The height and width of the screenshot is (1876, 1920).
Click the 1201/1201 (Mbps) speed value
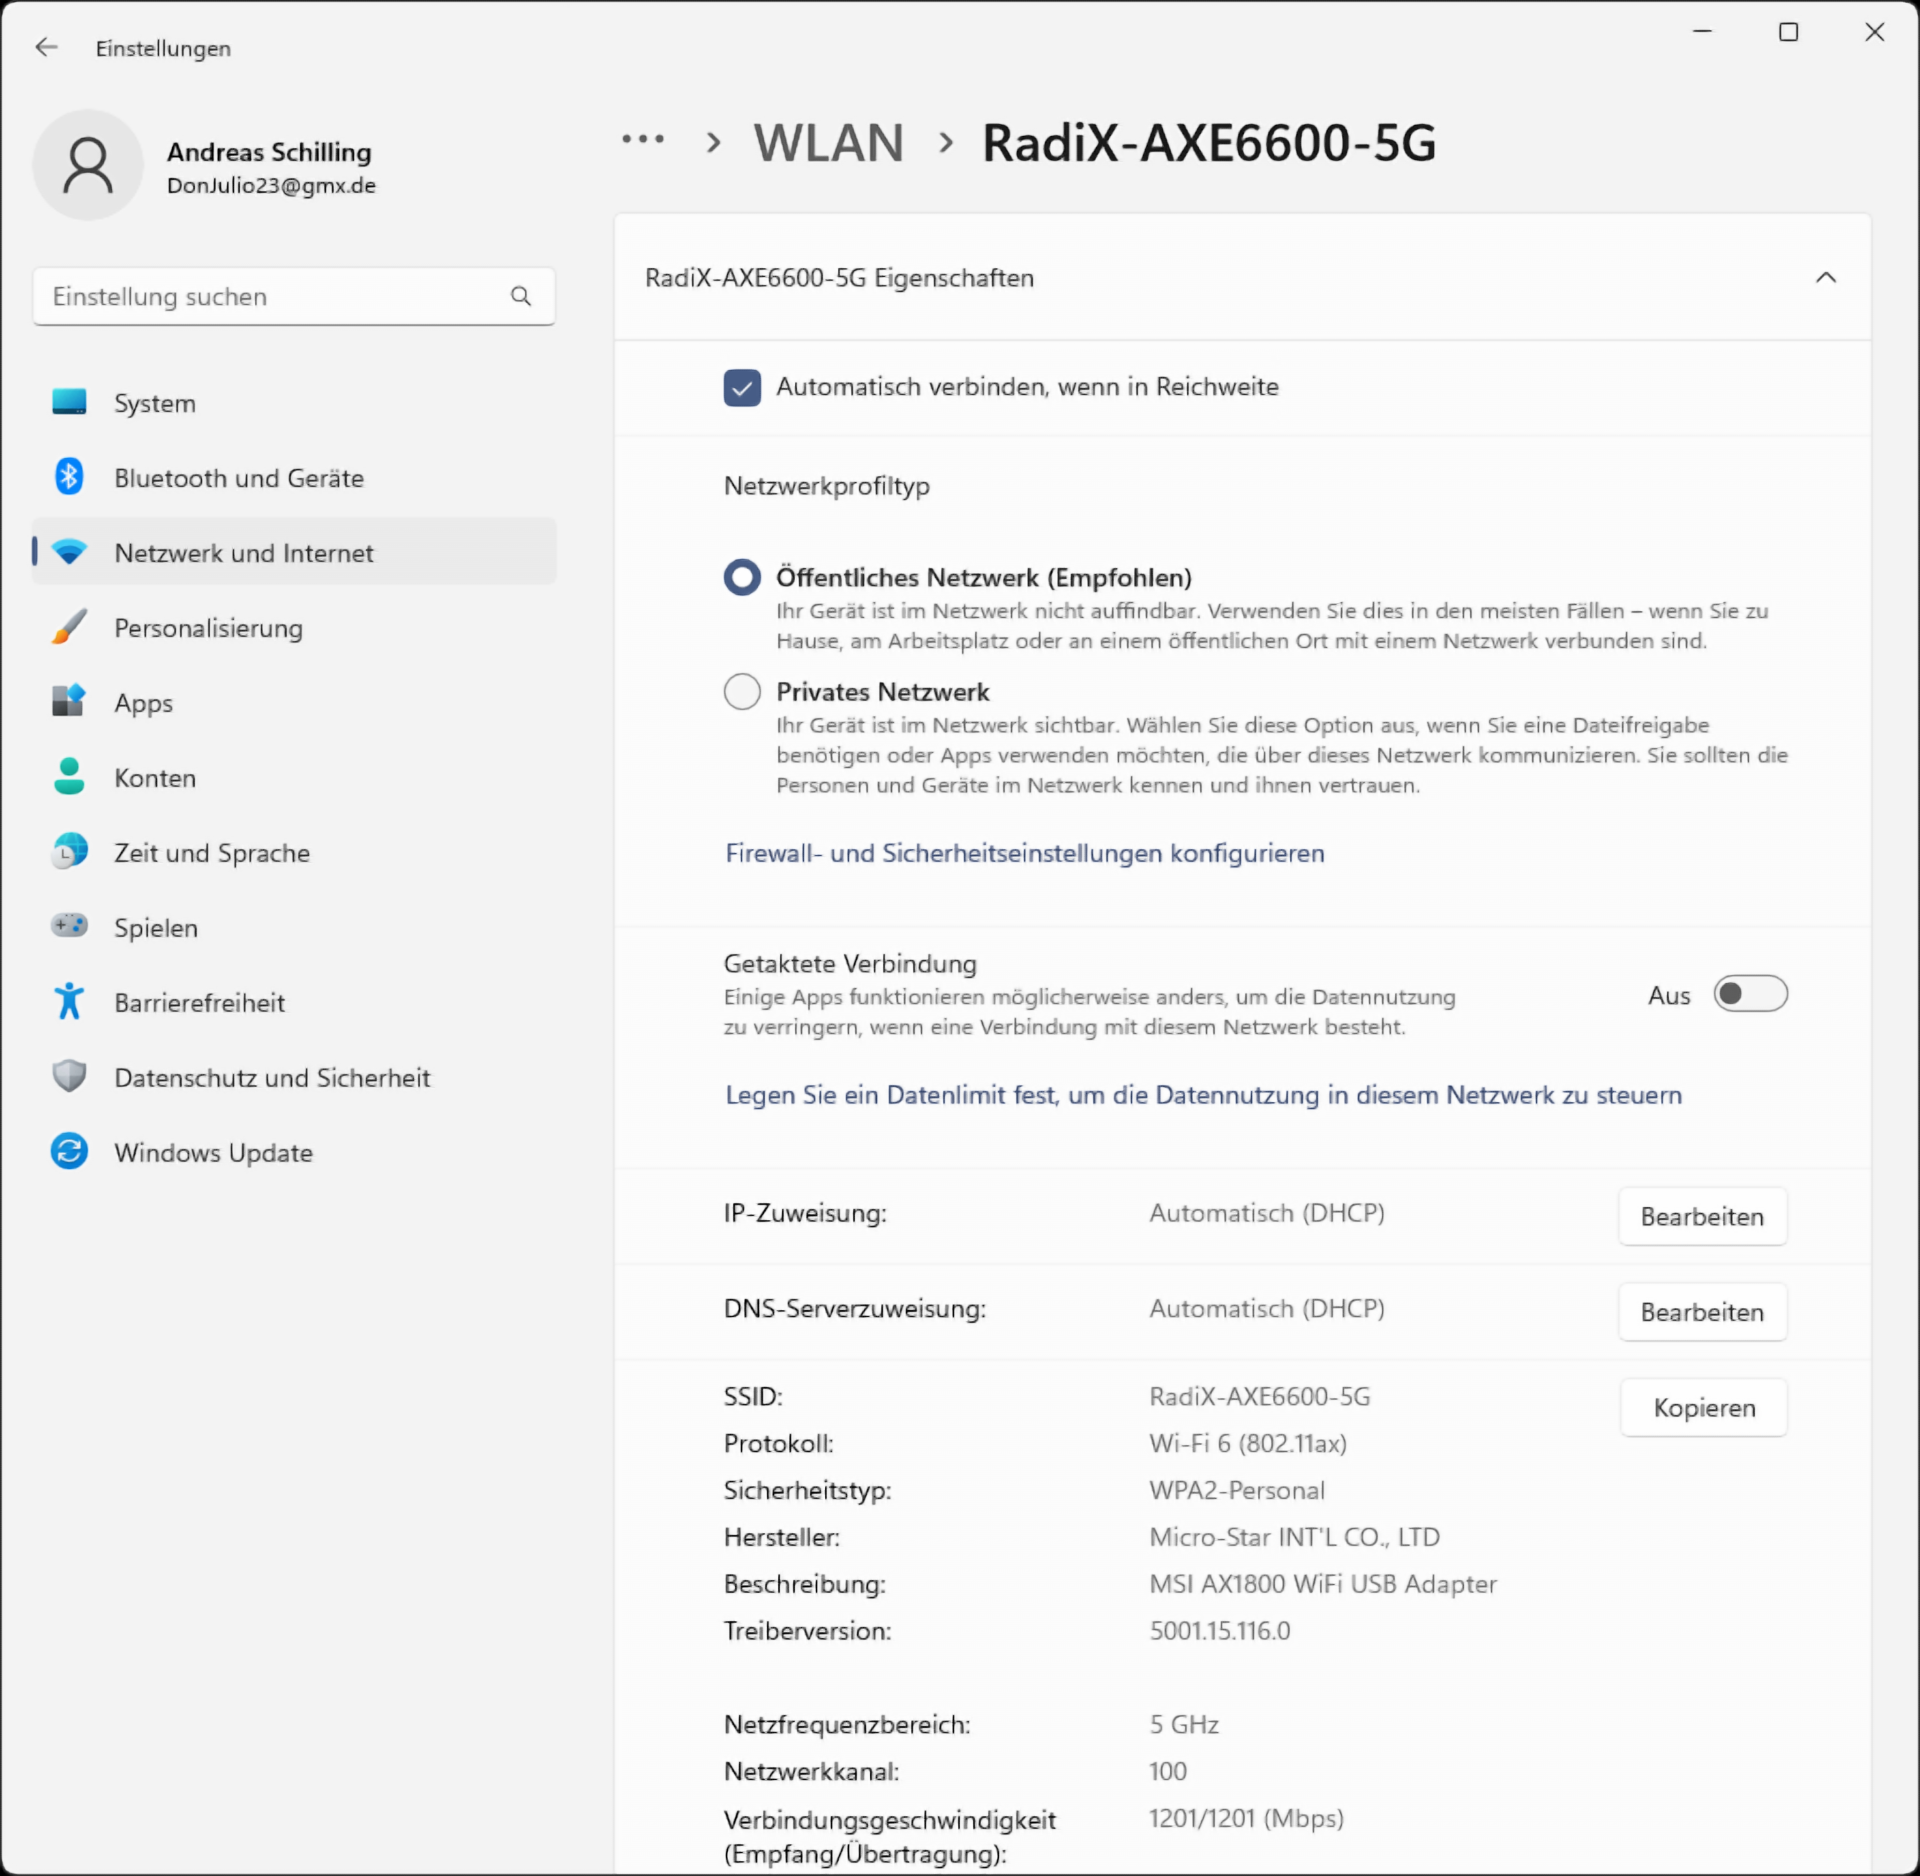1246,1818
